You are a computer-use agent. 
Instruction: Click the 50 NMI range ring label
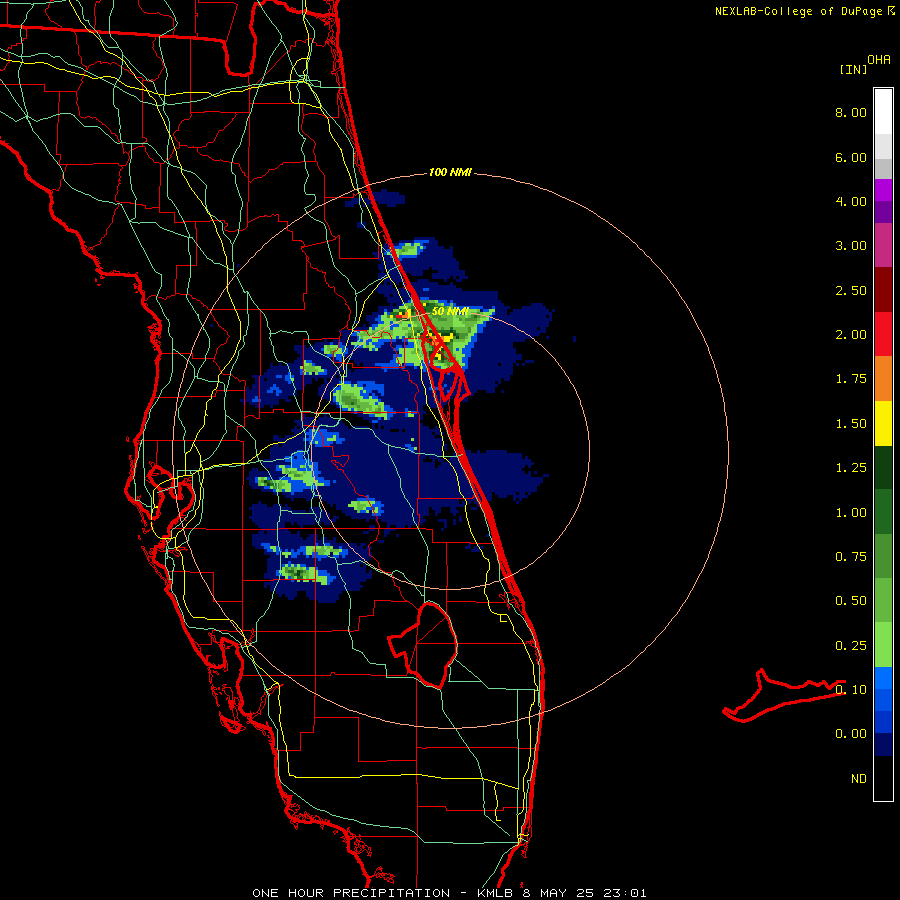click(x=450, y=311)
